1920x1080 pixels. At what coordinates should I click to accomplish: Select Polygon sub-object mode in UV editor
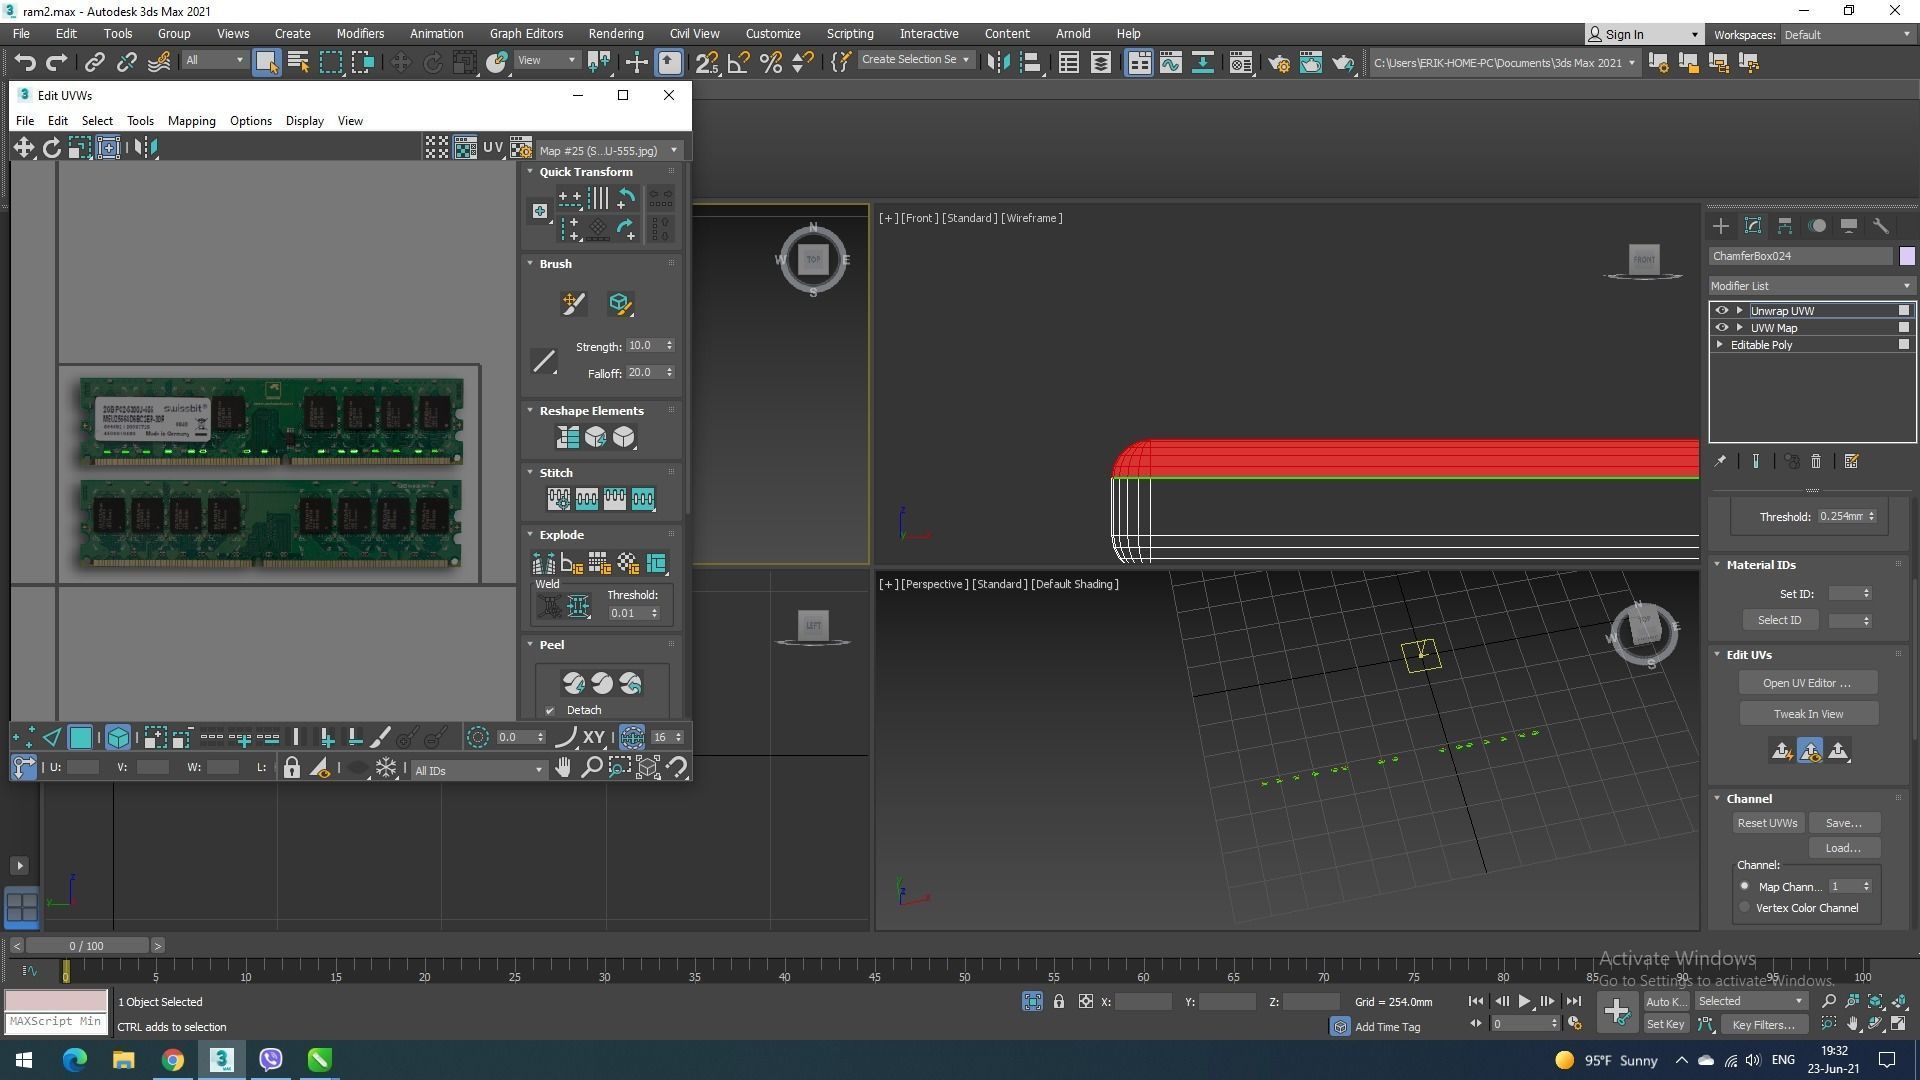[80, 738]
